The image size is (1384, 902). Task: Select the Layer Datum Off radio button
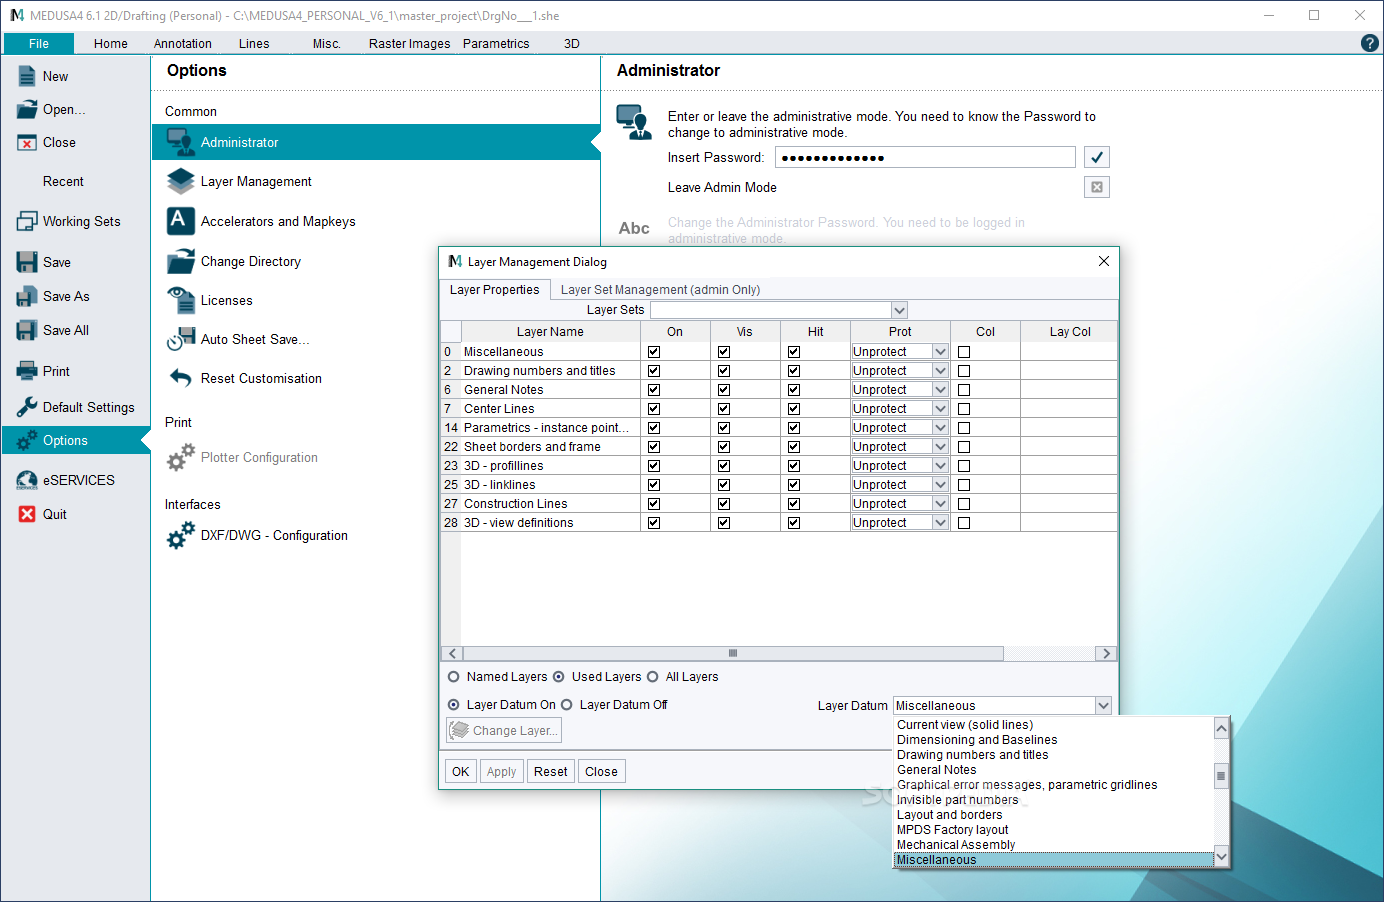click(x=567, y=705)
